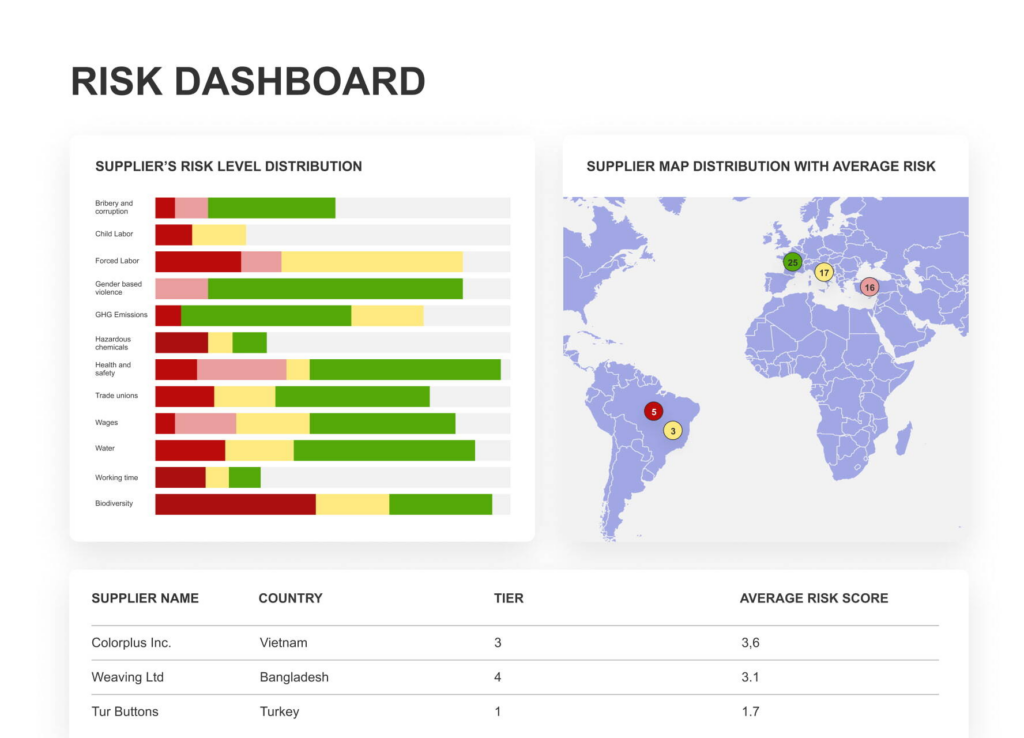Select the TIER column header

click(508, 598)
